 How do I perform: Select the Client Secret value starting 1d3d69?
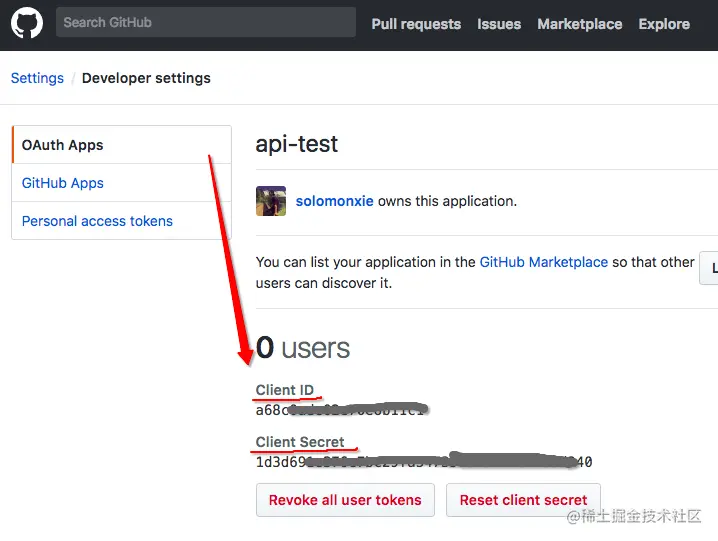click(x=424, y=461)
